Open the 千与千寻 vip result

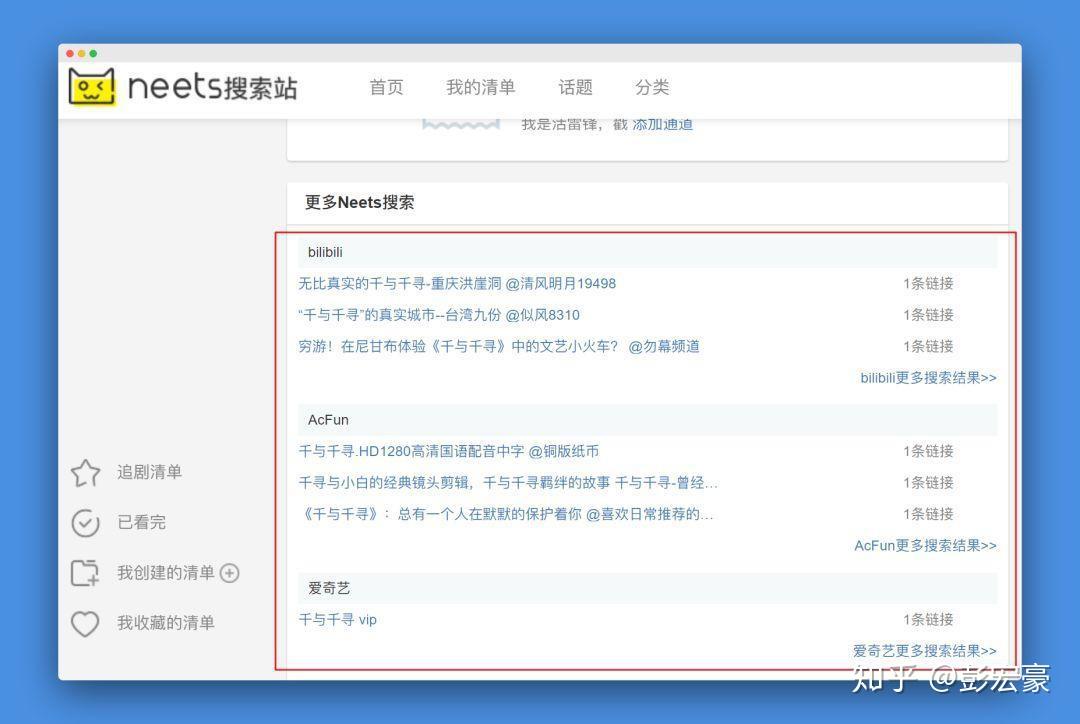[x=338, y=620]
